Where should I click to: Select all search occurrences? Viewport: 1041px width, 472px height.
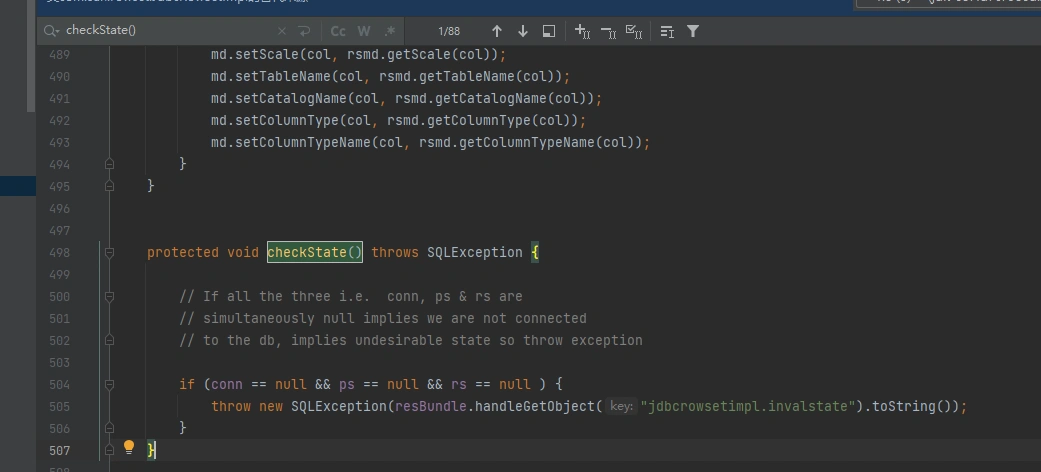tap(633, 31)
